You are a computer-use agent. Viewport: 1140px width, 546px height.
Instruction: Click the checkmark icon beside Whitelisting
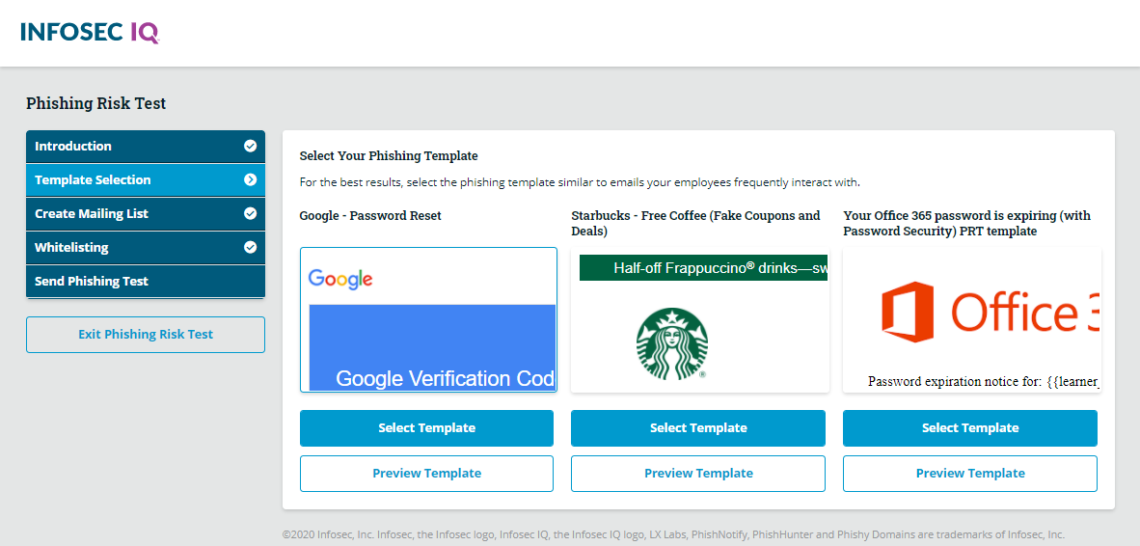point(250,248)
